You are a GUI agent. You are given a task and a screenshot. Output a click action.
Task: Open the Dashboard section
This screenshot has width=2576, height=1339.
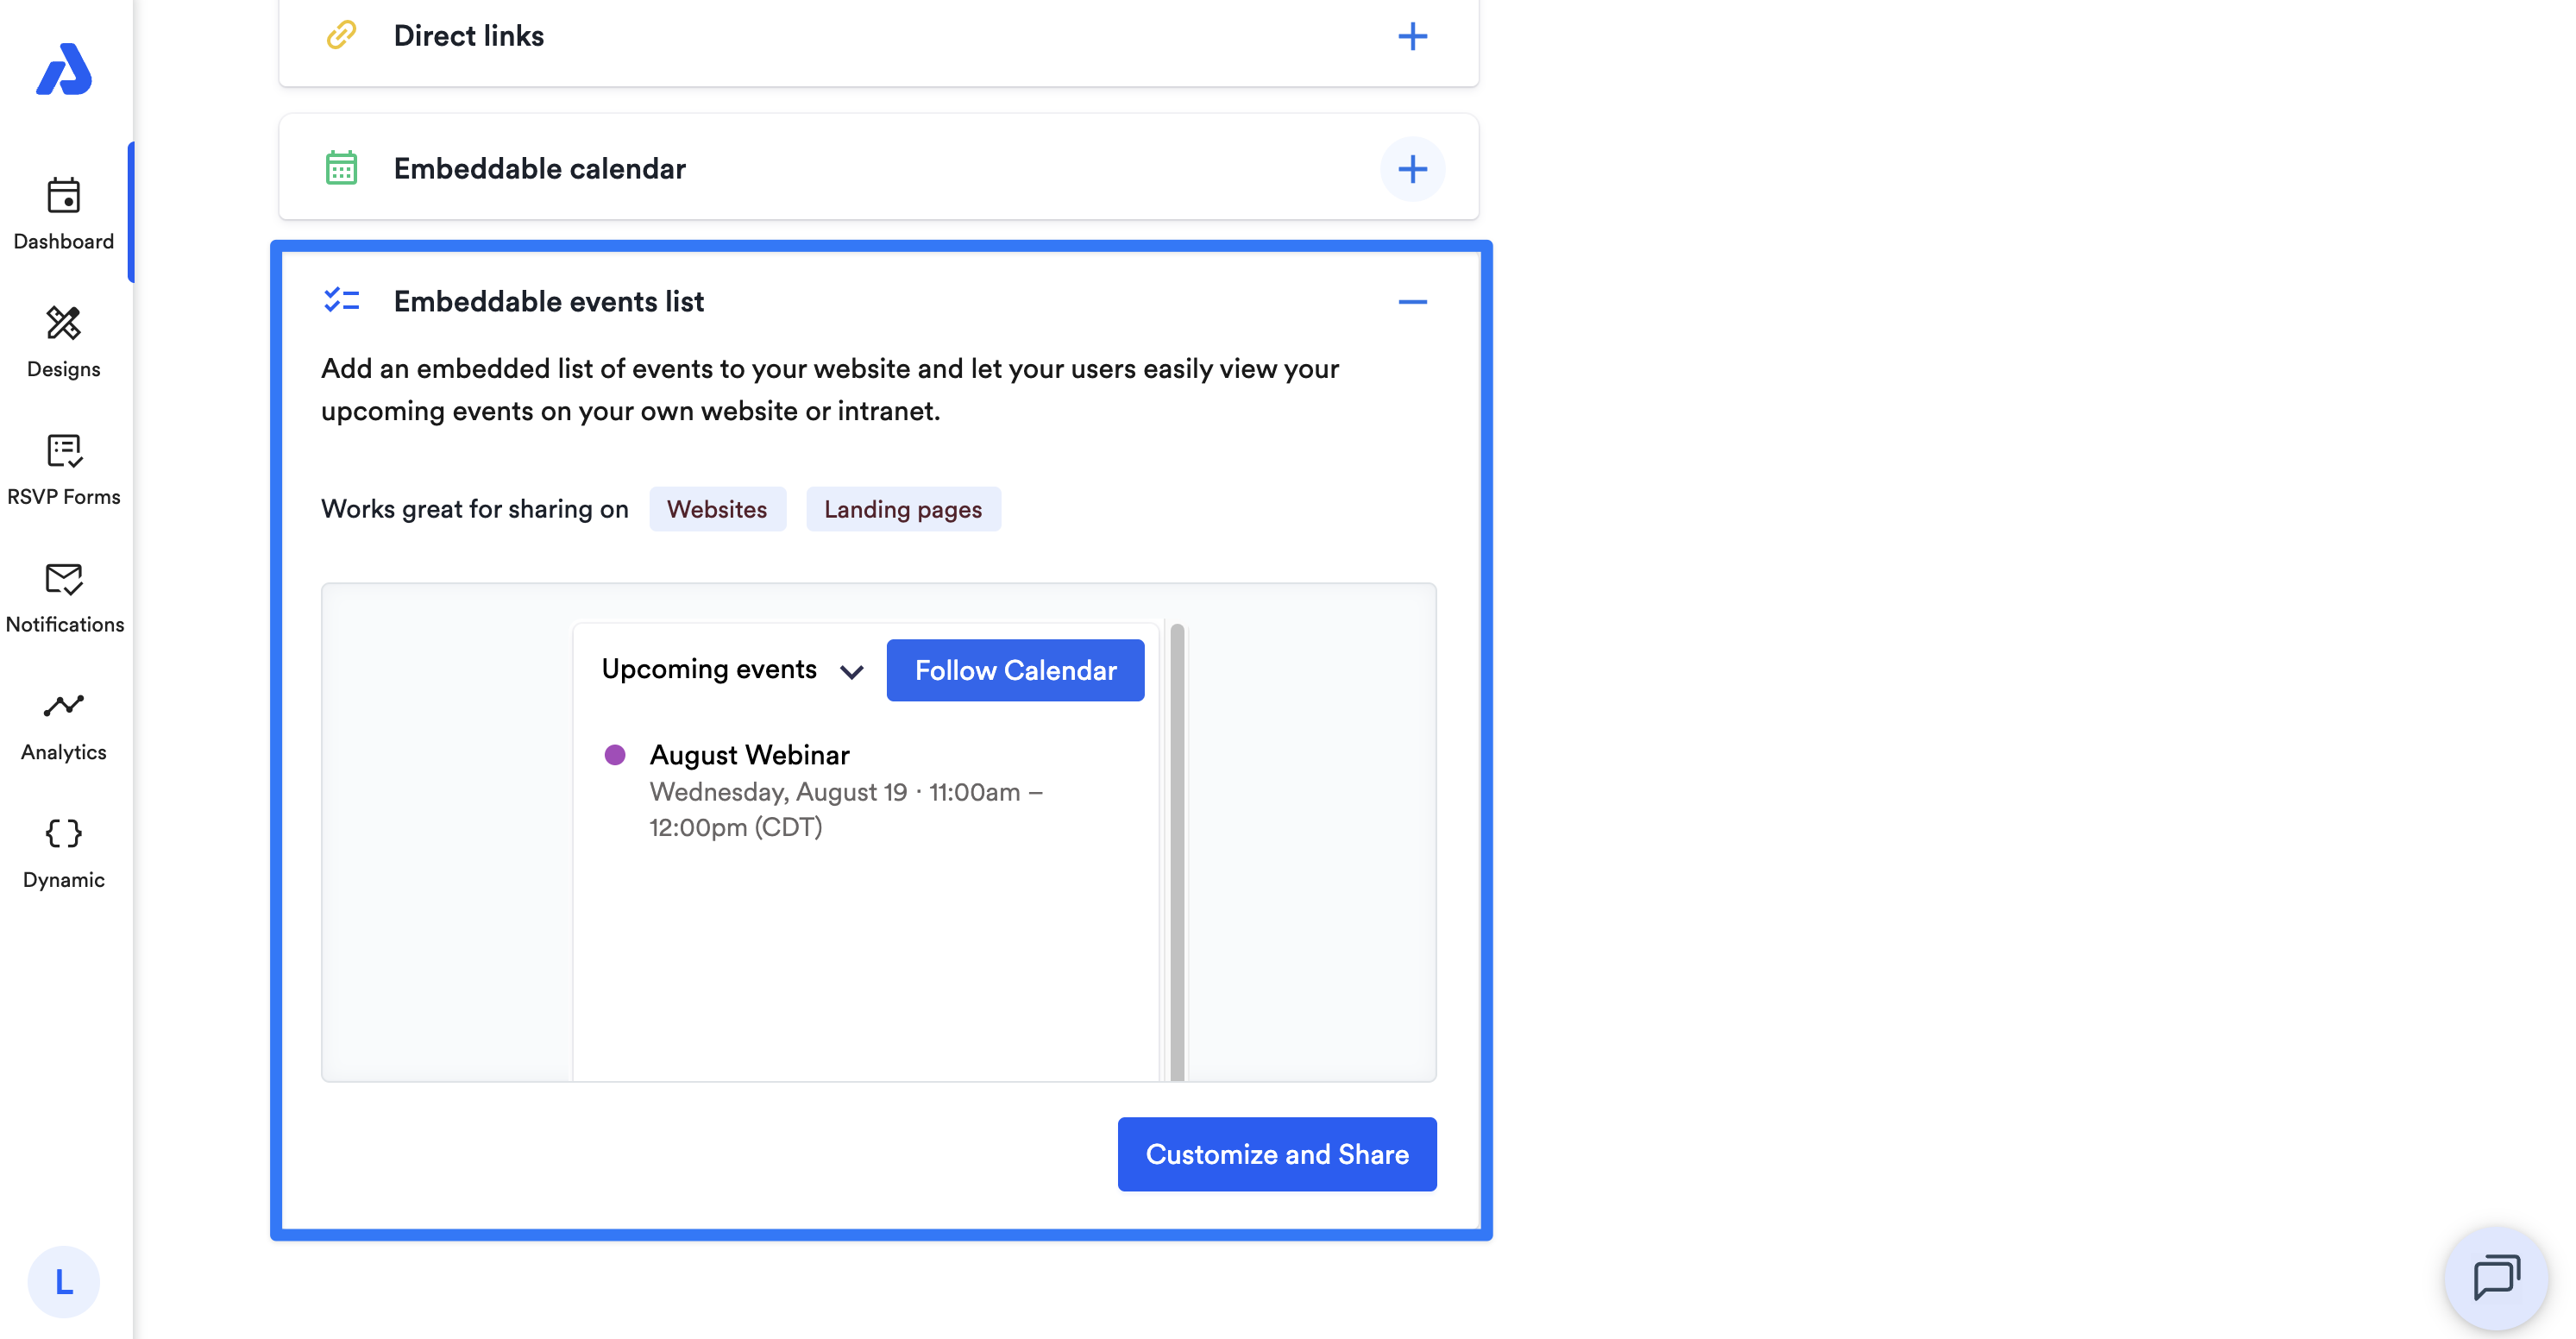[64, 214]
